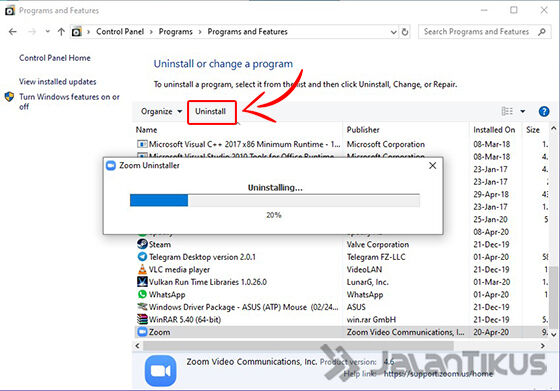
Task: Select Programs breadcrumb
Action: coord(175,32)
